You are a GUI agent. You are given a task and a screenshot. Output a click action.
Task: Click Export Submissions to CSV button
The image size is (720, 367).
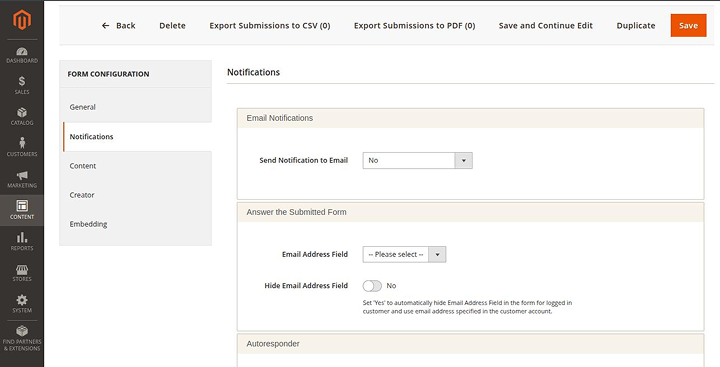(x=270, y=26)
